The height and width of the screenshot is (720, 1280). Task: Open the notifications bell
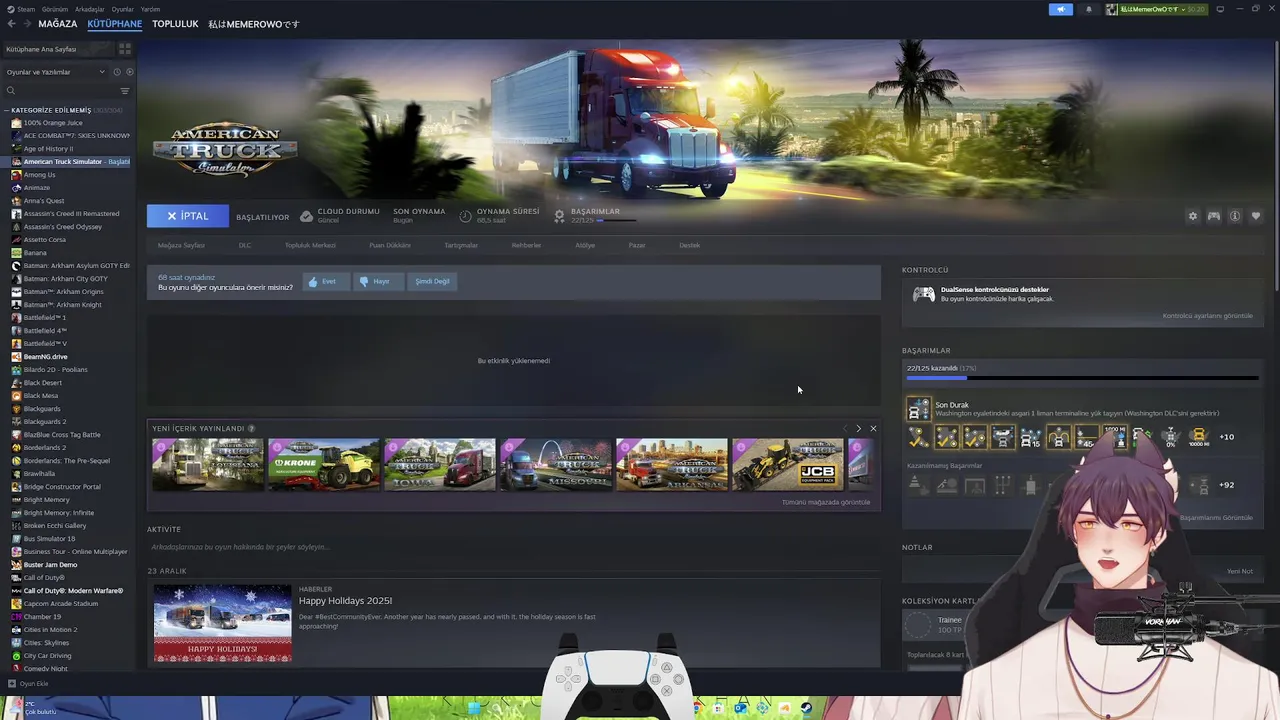pyautogui.click(x=1089, y=9)
